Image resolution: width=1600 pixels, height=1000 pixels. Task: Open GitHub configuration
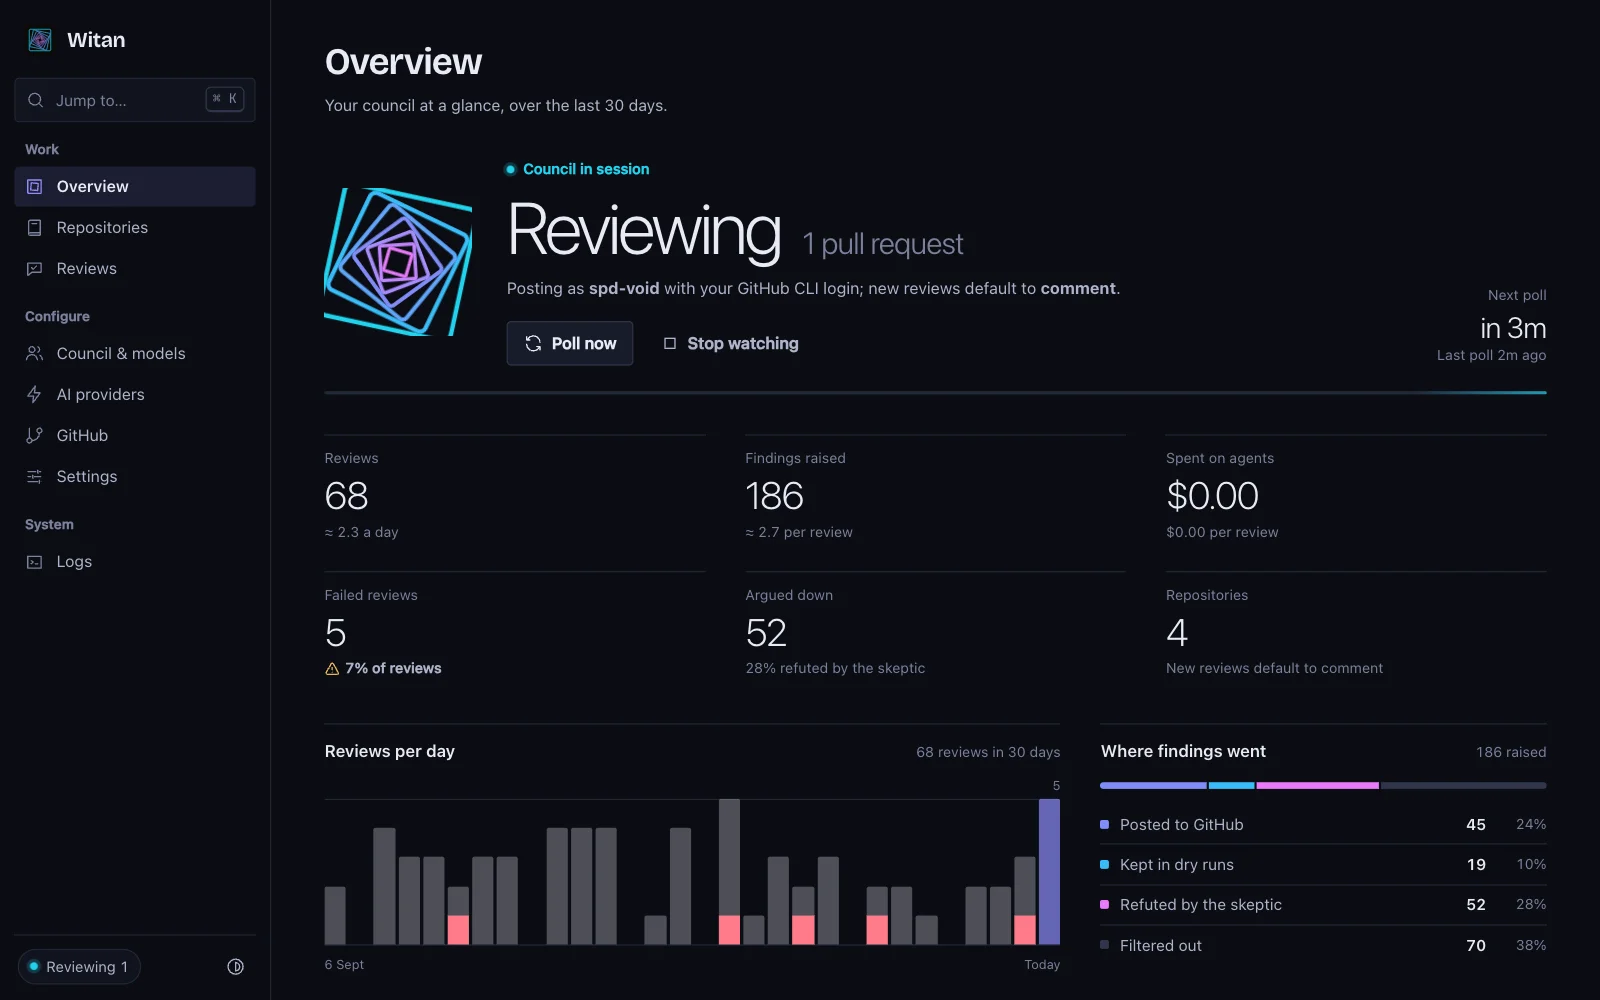click(x=135, y=436)
